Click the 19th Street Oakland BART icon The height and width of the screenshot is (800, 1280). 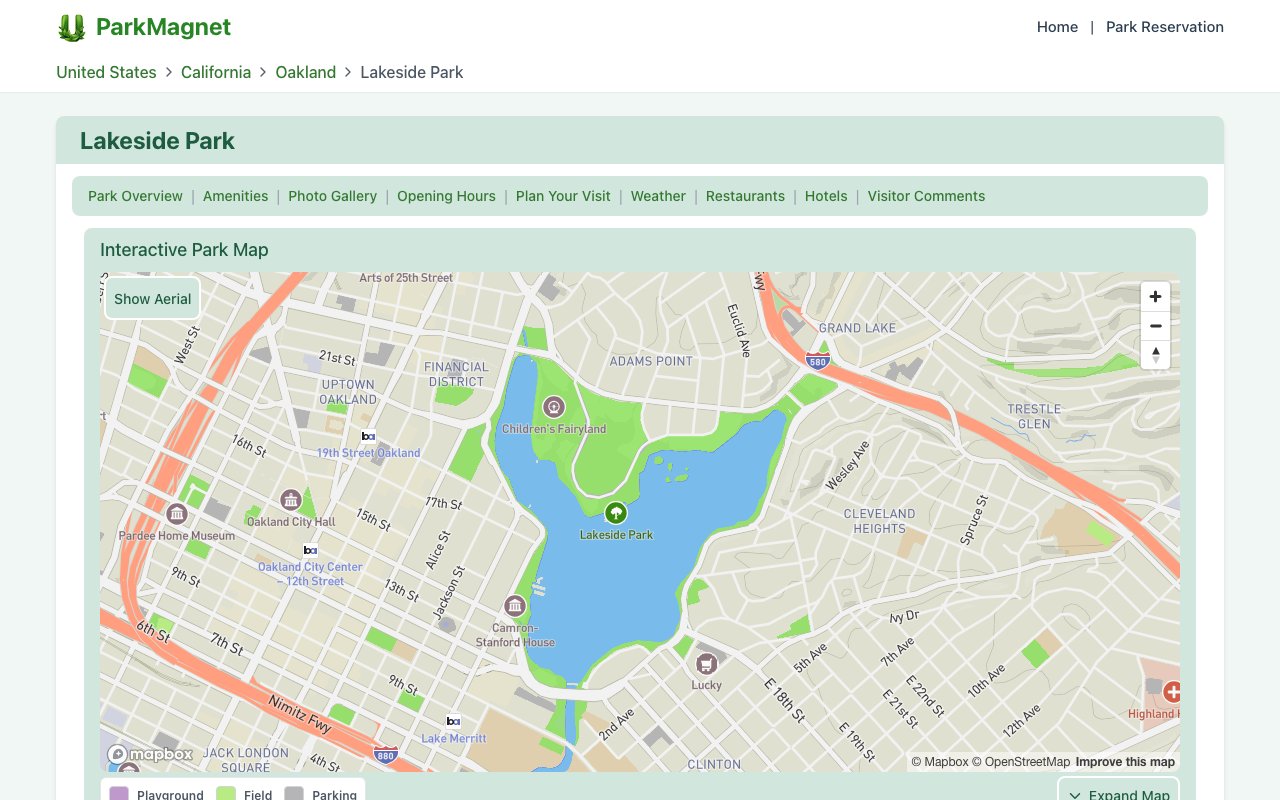(368, 436)
